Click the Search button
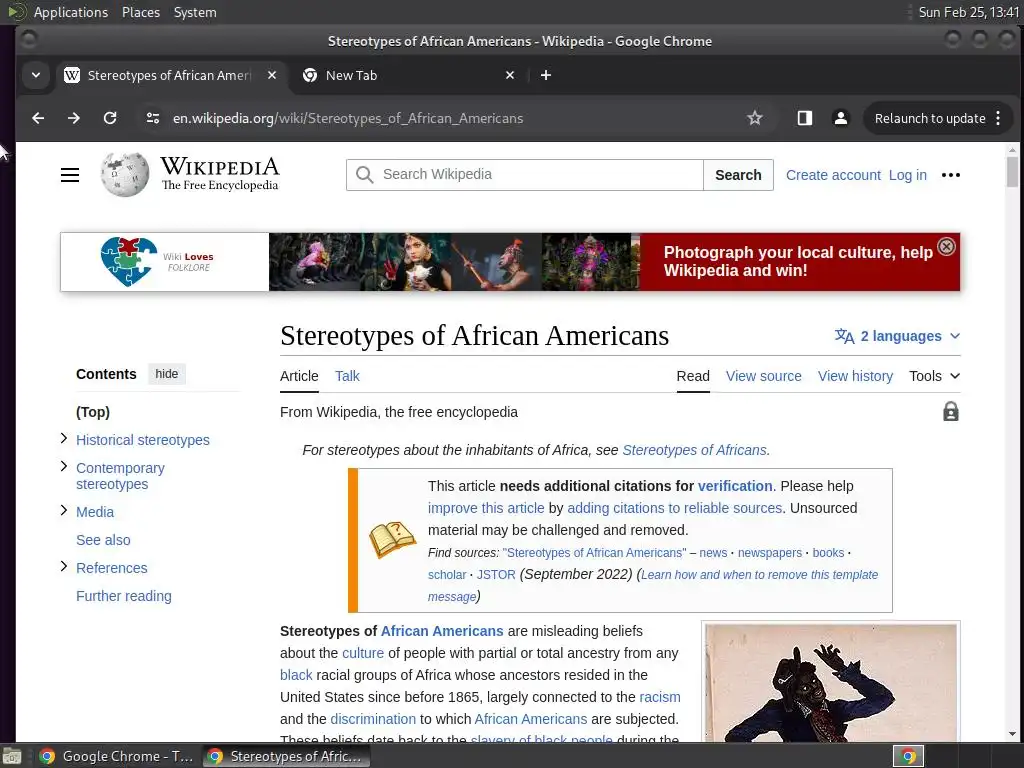Screen dimensions: 1024x768 738,175
